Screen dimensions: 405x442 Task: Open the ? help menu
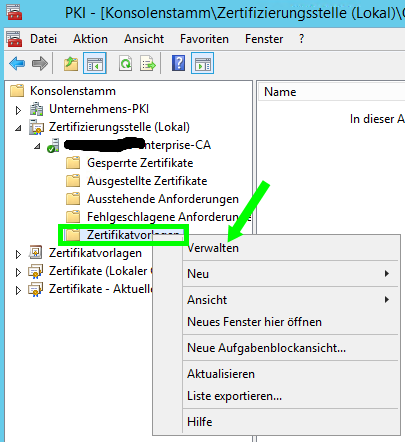pyautogui.click(x=301, y=39)
